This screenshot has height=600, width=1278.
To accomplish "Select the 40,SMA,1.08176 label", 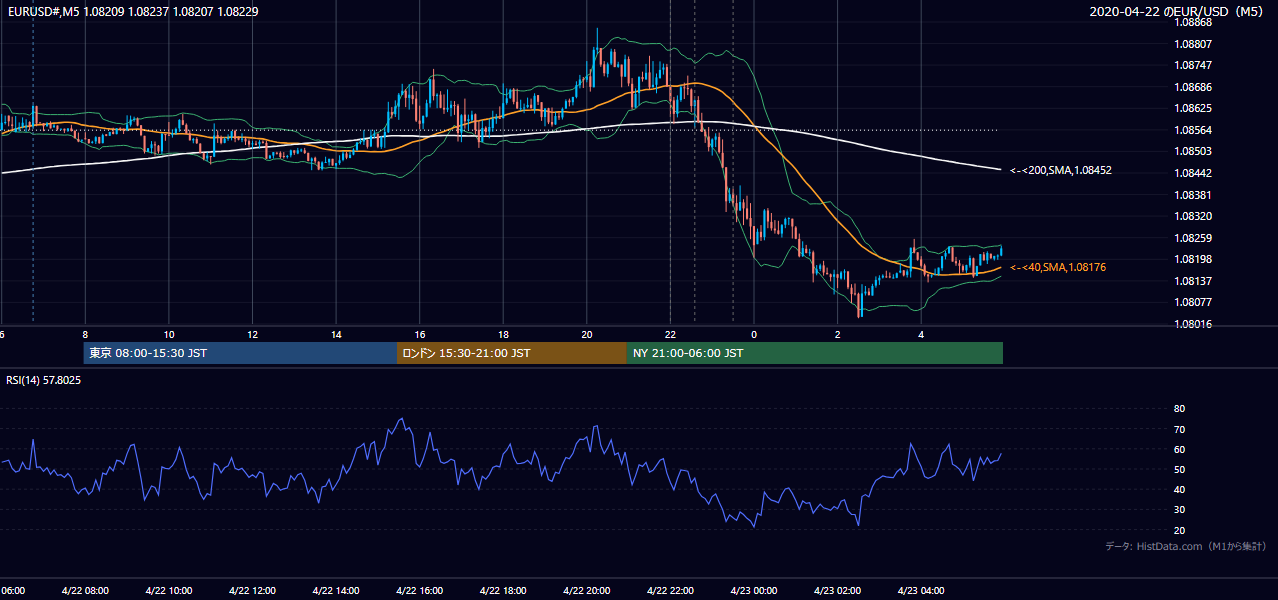I will 1058,268.
